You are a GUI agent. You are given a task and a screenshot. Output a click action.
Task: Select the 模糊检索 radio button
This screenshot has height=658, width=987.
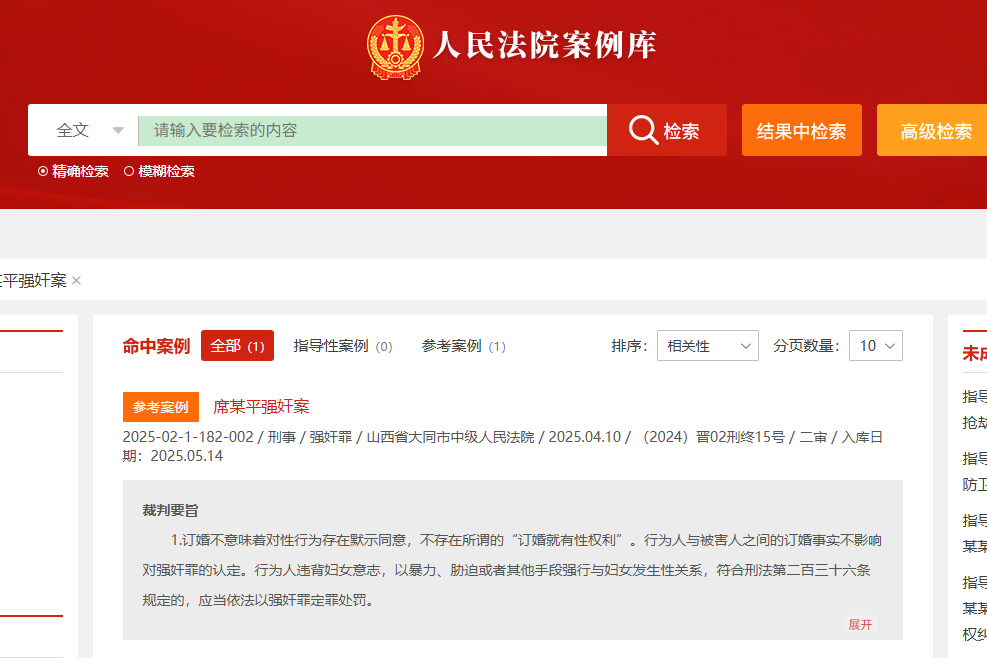tap(129, 171)
